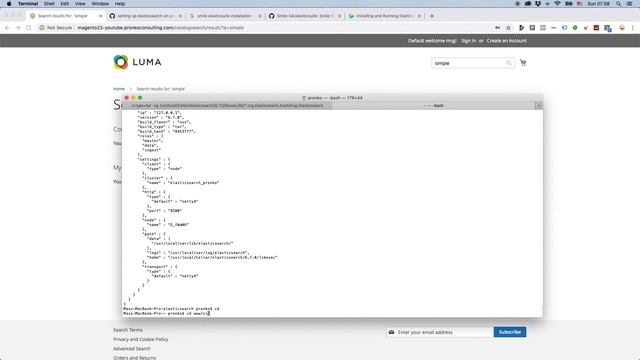640x360 pixels.
Task: Select the first Terminal tab running elasticsearch
Action: (x=227, y=105)
